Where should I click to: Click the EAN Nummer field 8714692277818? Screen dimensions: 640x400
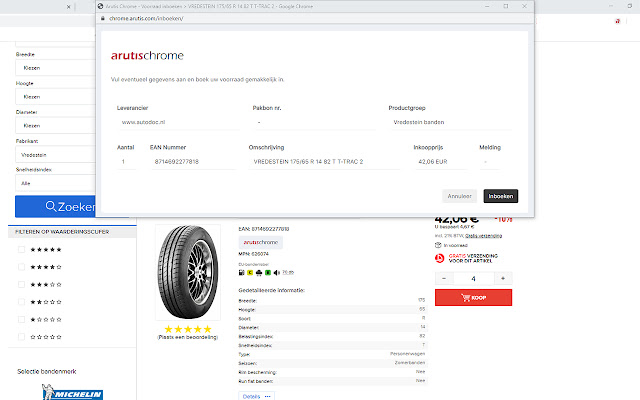pos(193,162)
